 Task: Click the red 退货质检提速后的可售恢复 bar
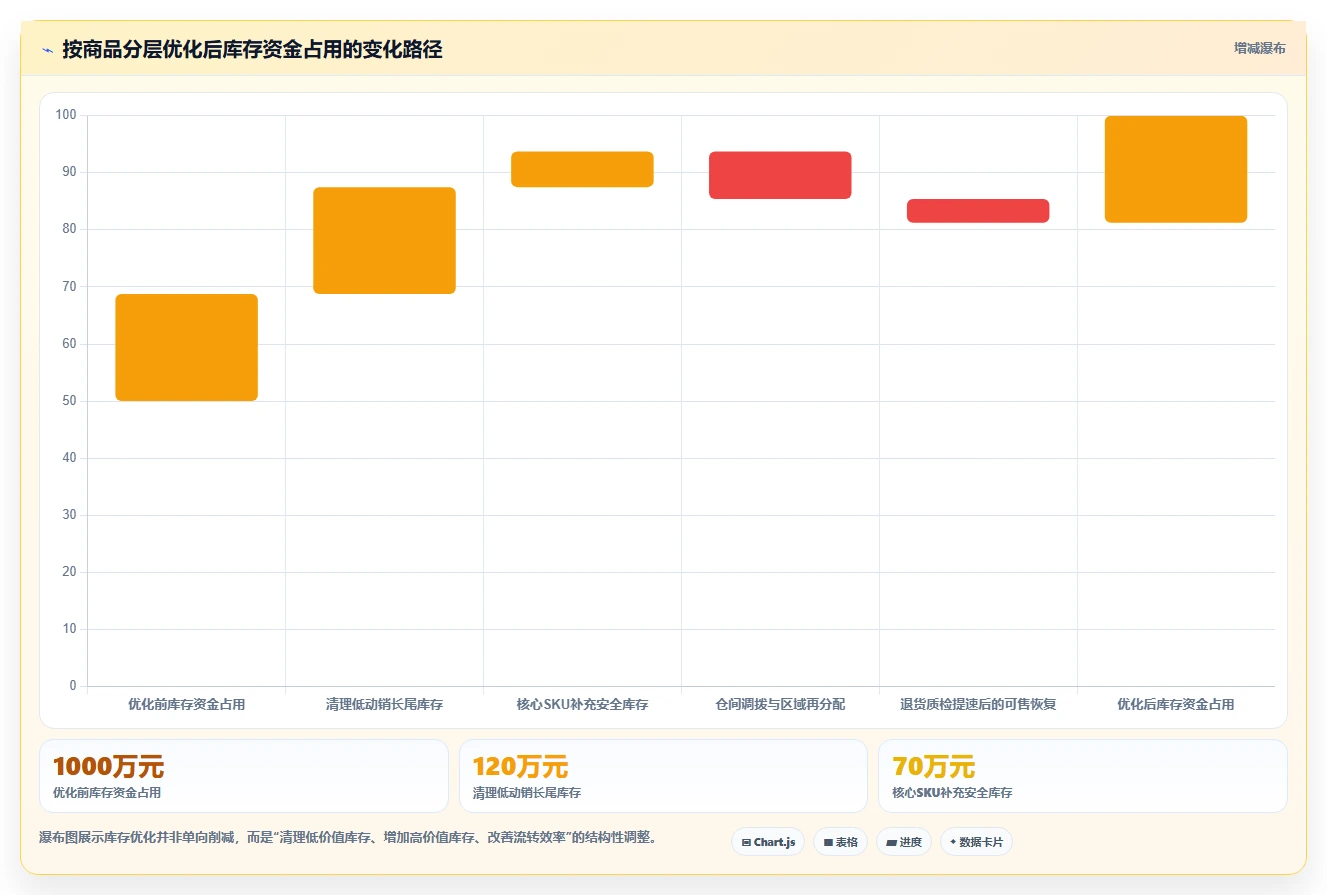978,211
